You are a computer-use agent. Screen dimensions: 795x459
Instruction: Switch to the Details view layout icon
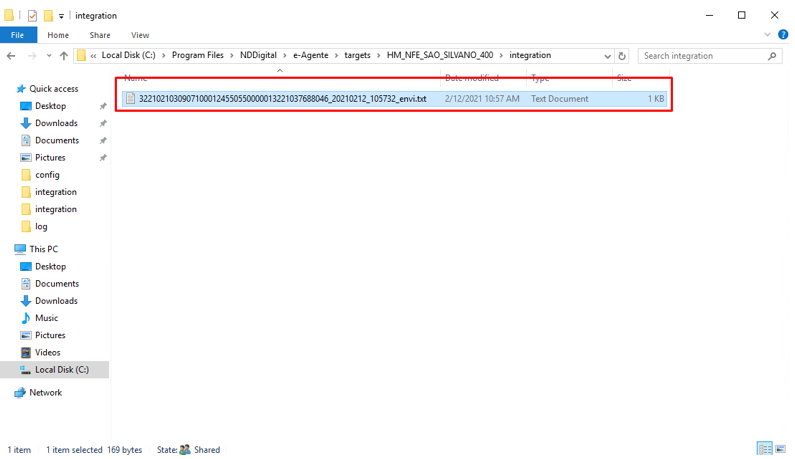click(764, 449)
